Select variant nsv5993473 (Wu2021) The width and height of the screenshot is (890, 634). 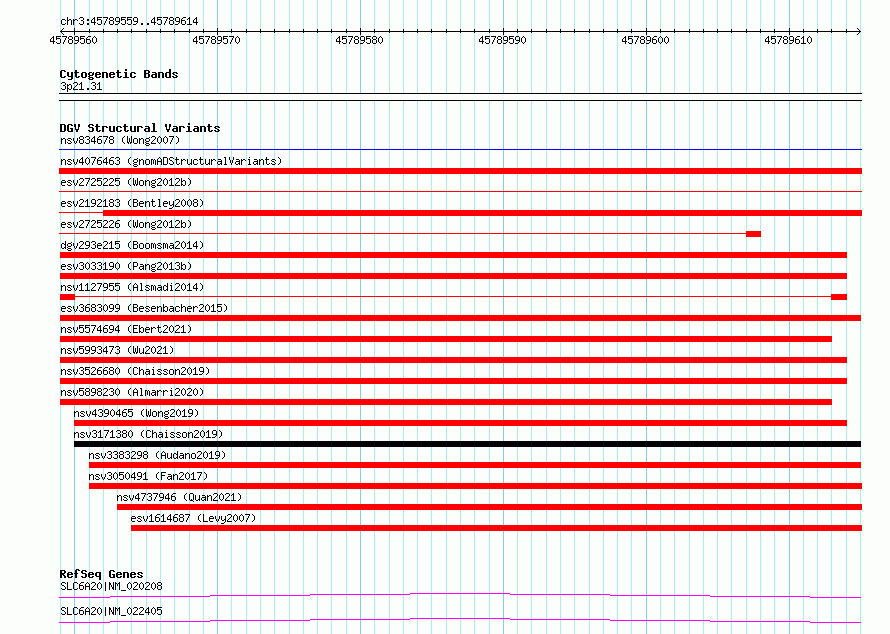(117, 350)
